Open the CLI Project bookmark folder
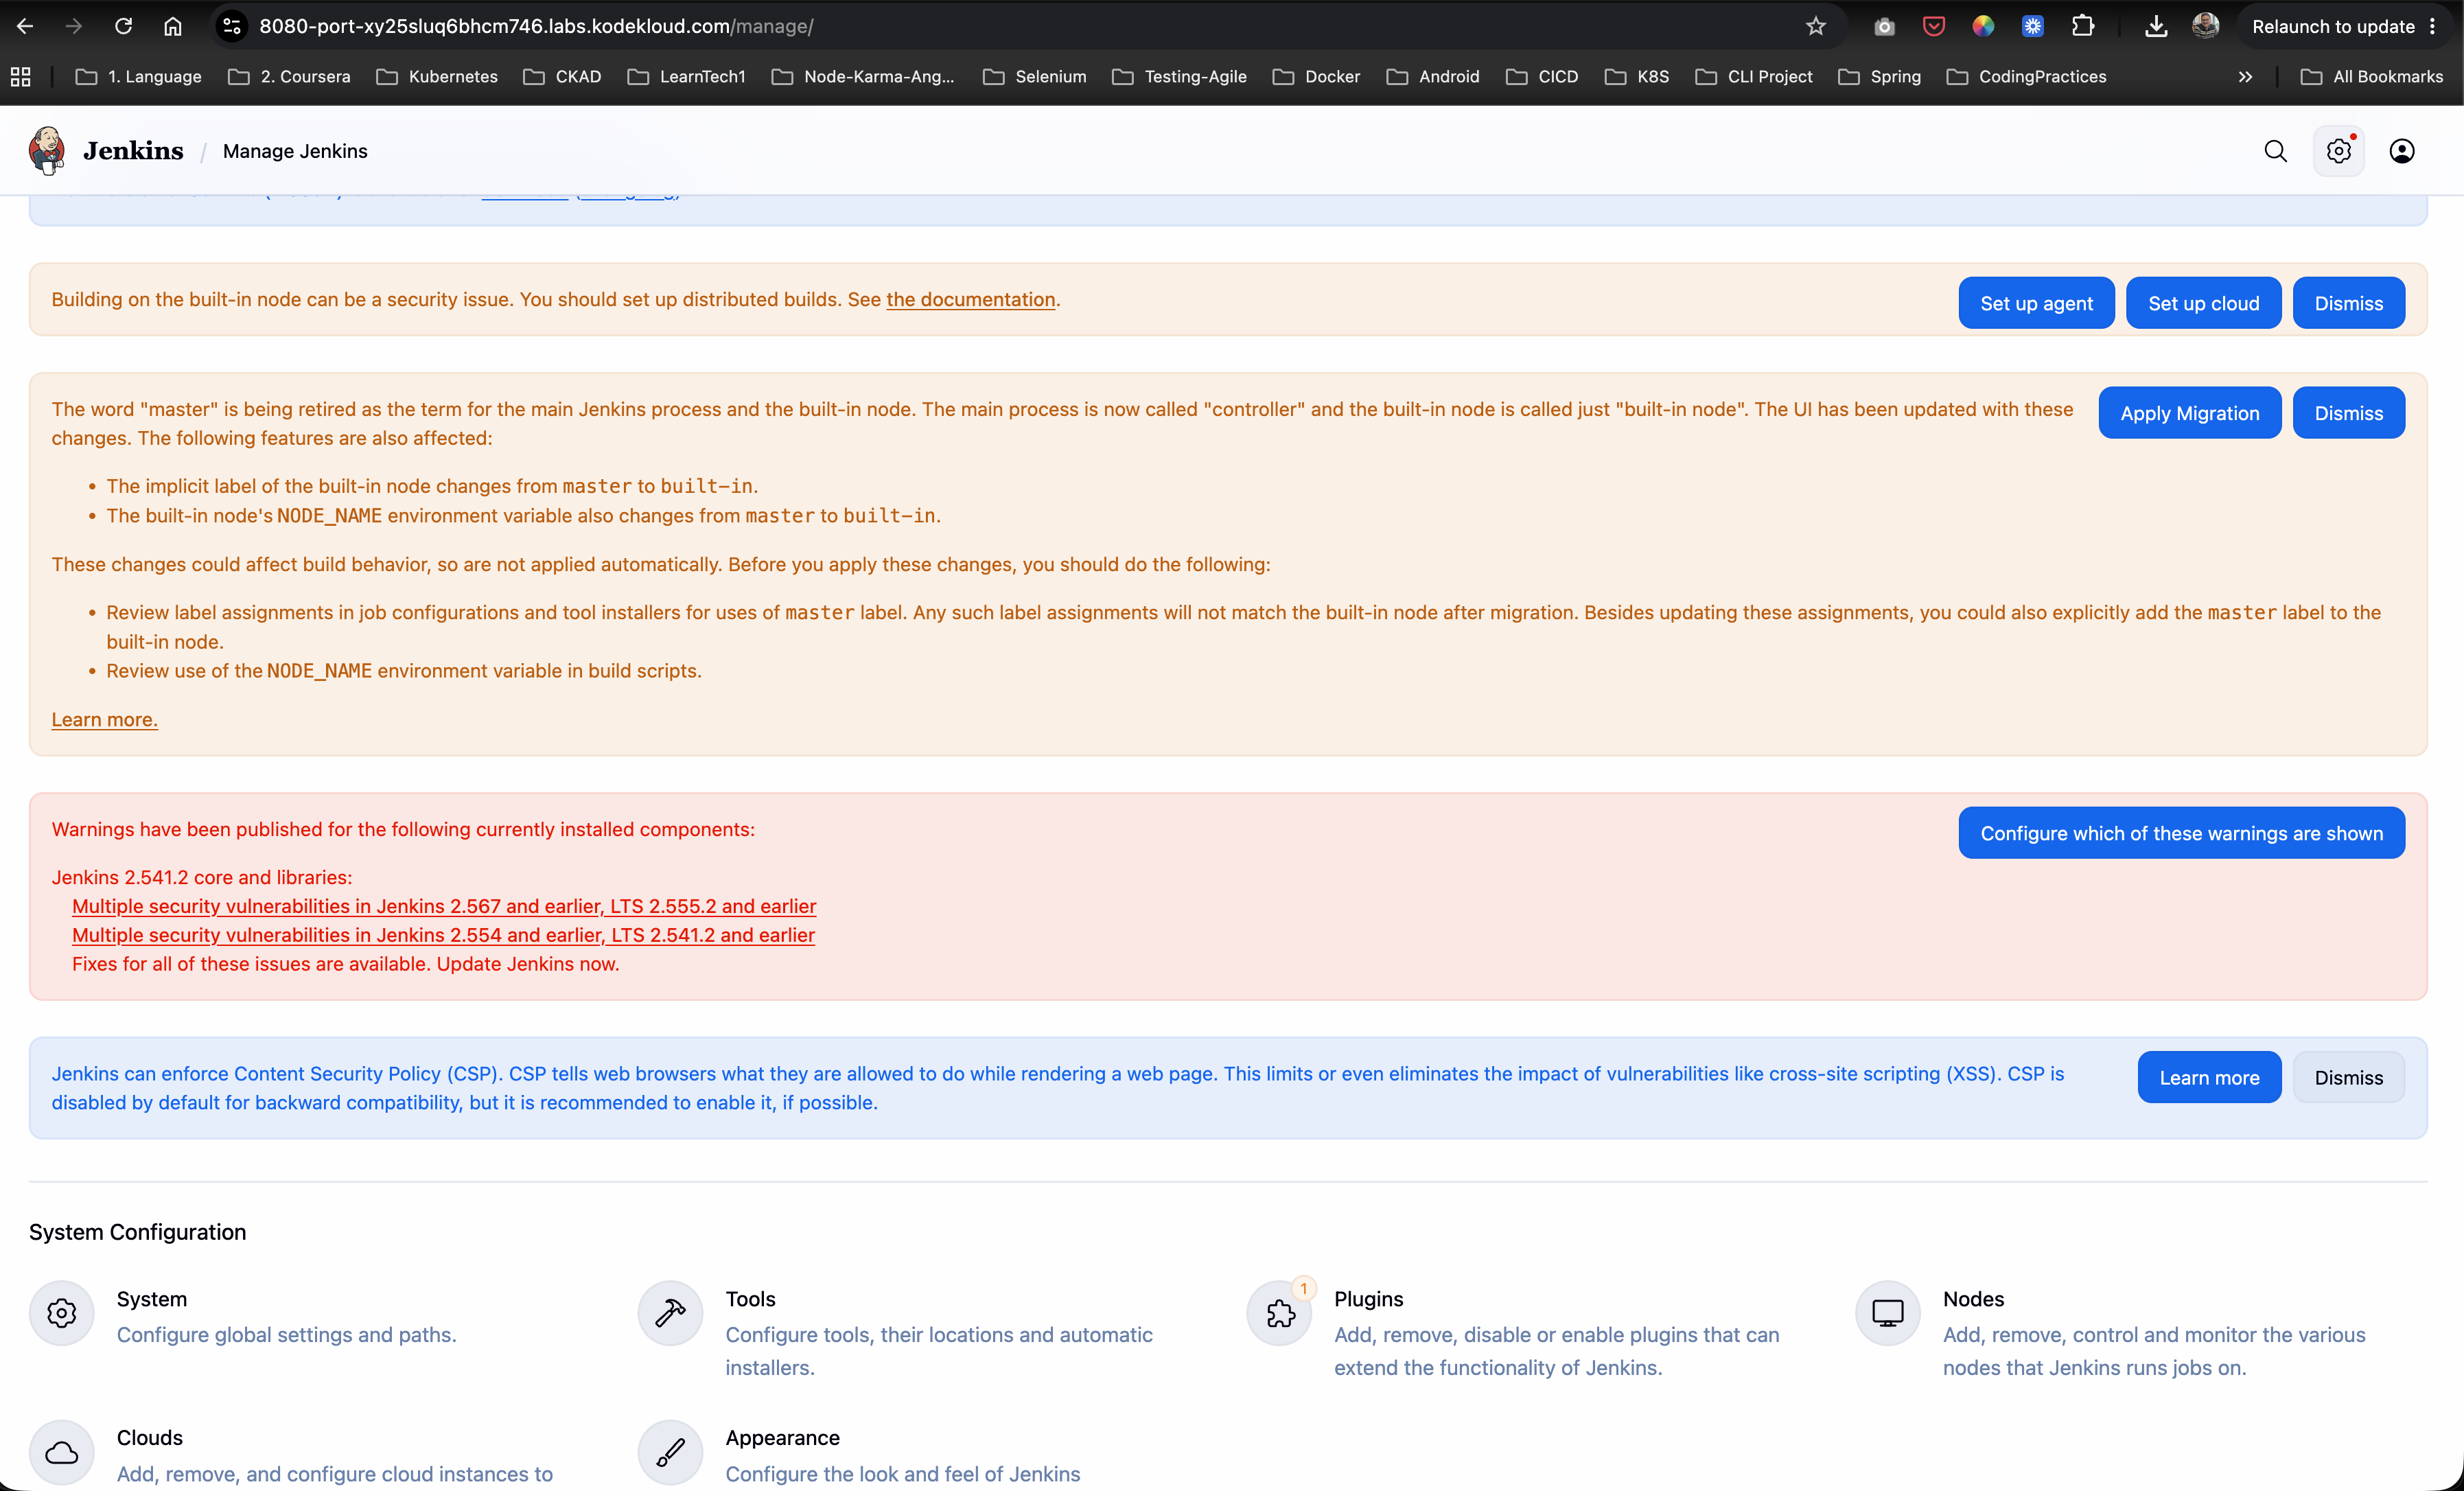Image resolution: width=2464 pixels, height=1491 pixels. pyautogui.click(x=1754, y=76)
